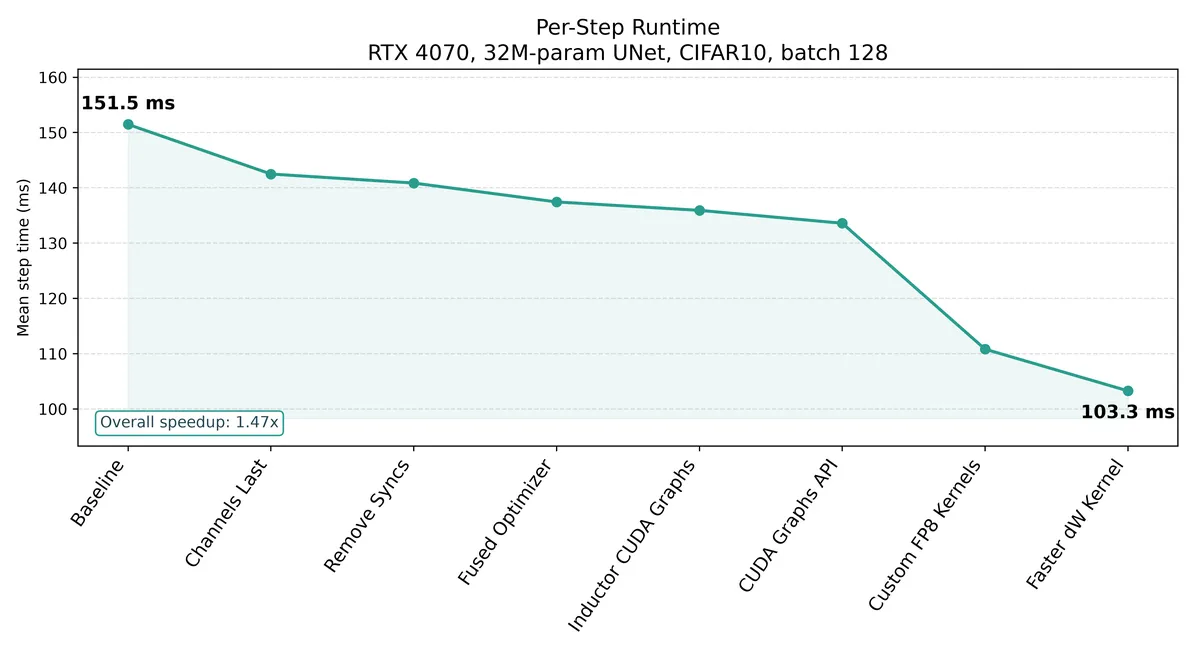Click the 'Overall speedup: 1.47x' box

tap(189, 422)
